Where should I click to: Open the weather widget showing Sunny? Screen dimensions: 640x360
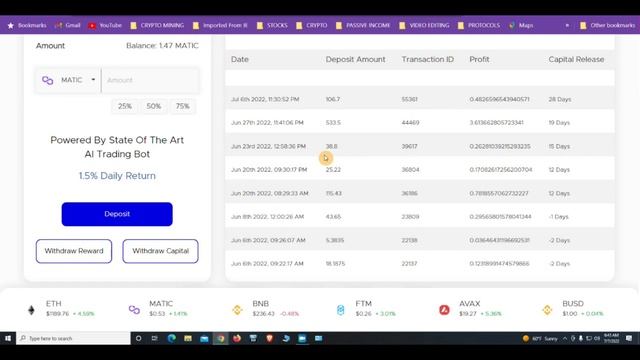tap(541, 338)
